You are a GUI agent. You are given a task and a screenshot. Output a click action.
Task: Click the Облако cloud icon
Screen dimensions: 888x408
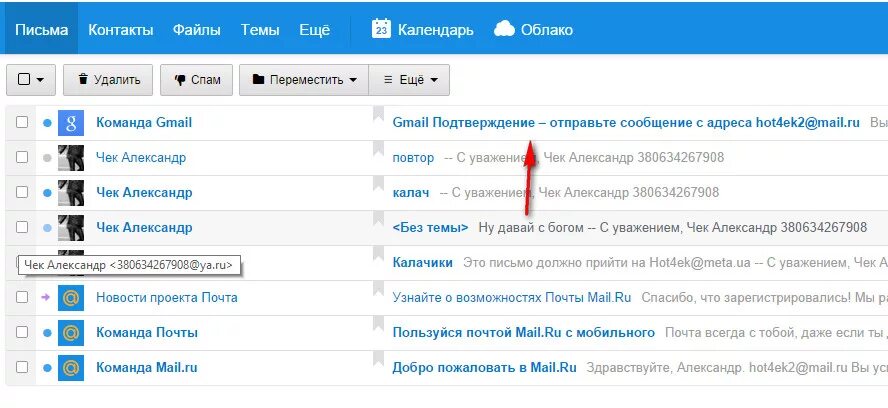click(x=504, y=29)
